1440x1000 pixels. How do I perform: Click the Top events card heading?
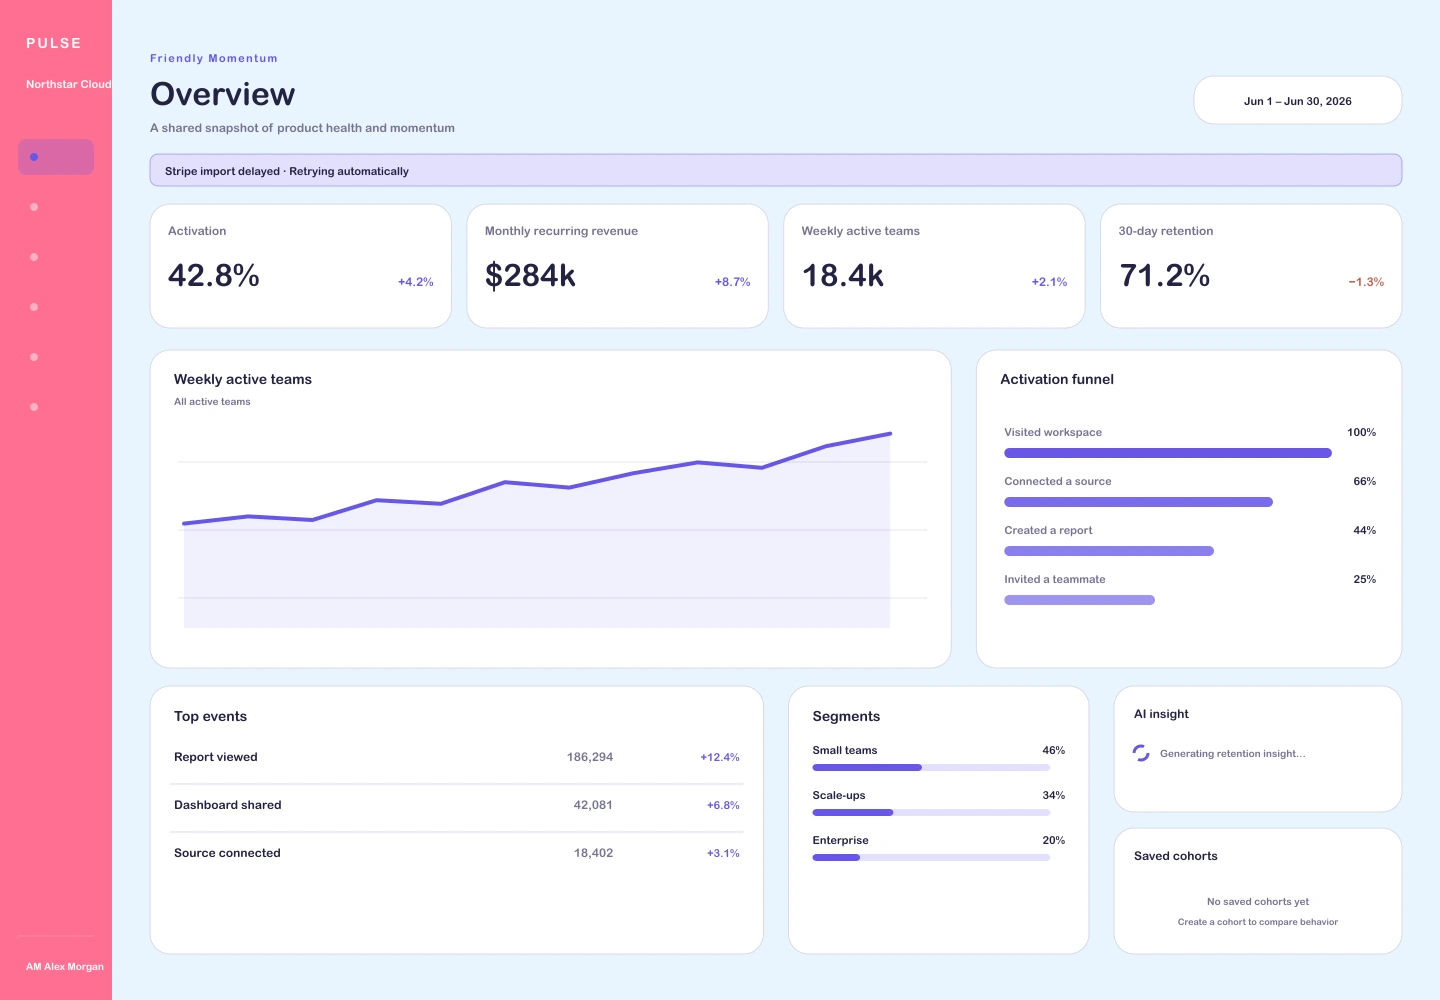tap(210, 716)
